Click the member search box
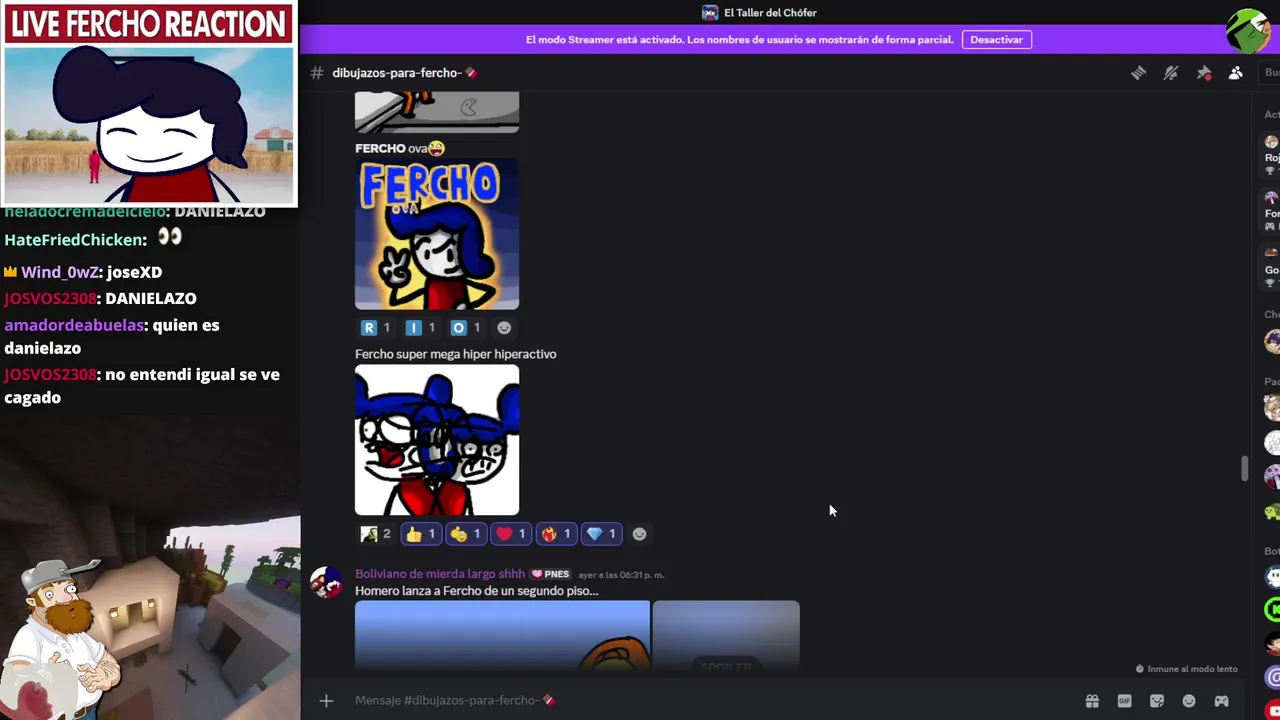The height and width of the screenshot is (720, 1280). [1271, 73]
